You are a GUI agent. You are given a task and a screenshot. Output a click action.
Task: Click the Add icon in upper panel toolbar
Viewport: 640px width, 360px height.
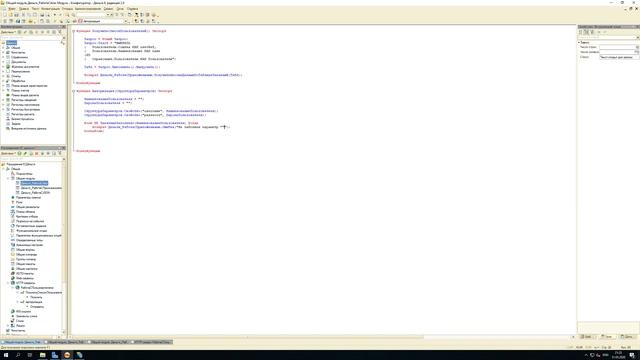pyautogui.click(x=19, y=32)
